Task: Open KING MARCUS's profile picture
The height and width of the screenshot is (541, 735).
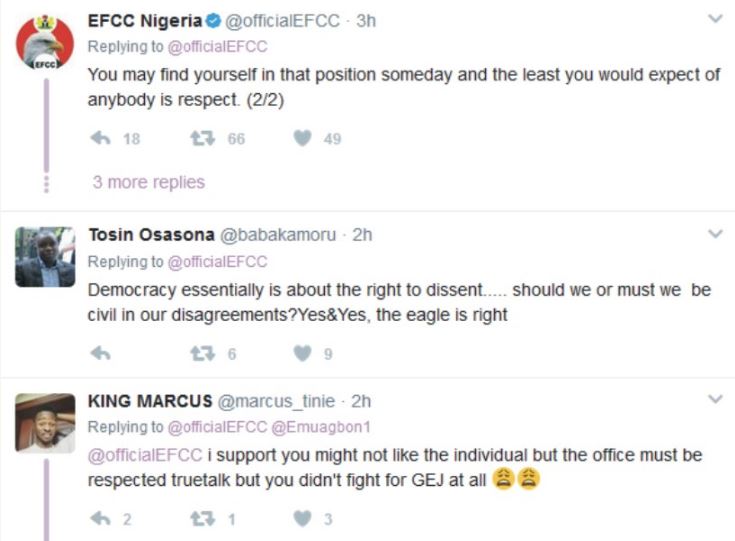Action: coord(44,422)
